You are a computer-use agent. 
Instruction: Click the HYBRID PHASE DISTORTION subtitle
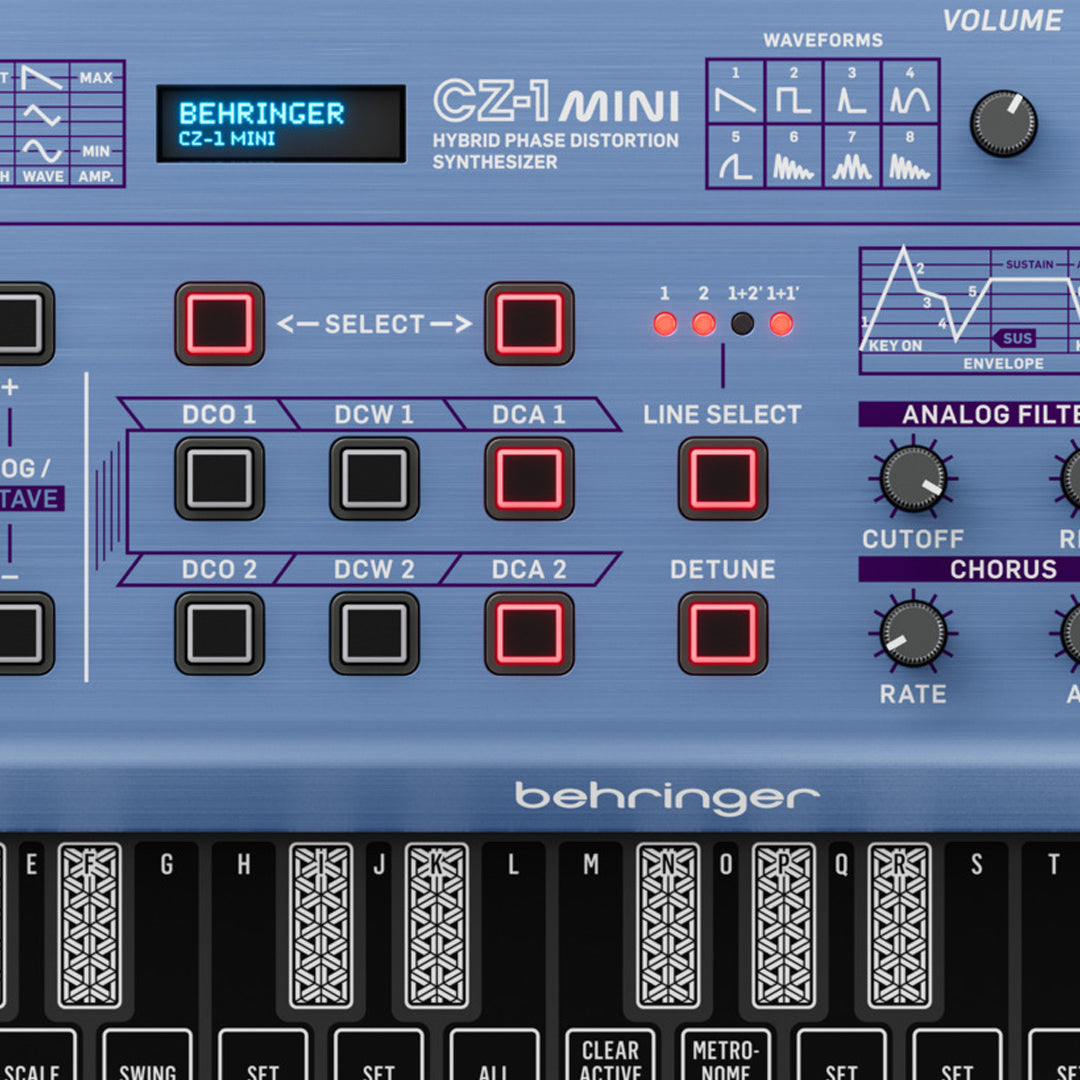555,141
